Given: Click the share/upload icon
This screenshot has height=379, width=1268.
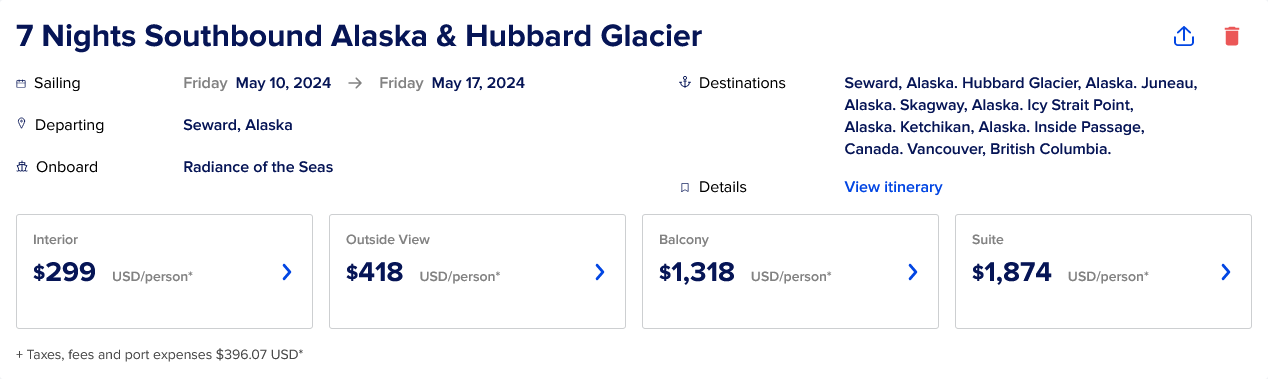Looking at the screenshot, I should point(1184,36).
